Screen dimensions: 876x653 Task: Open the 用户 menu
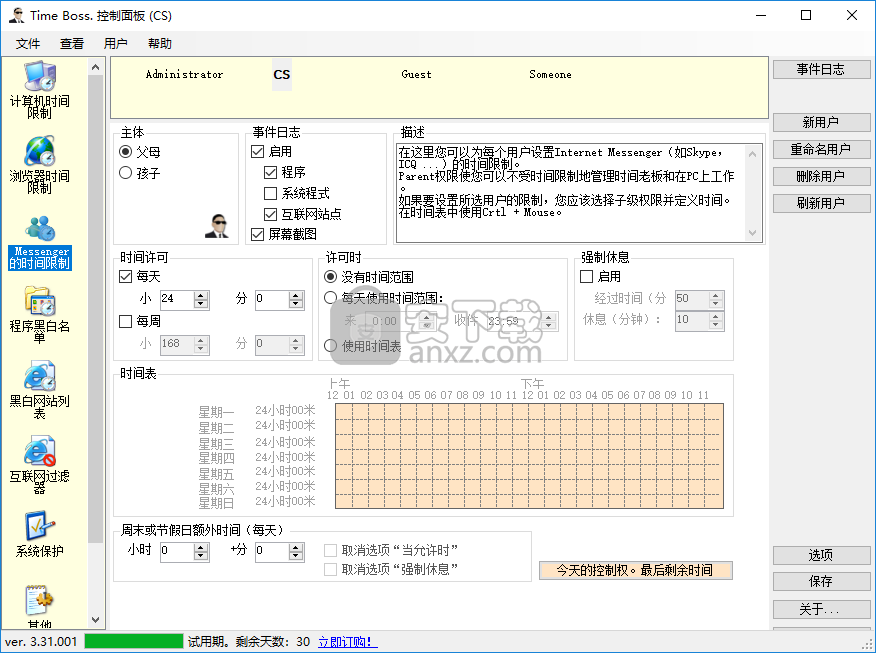(x=116, y=44)
